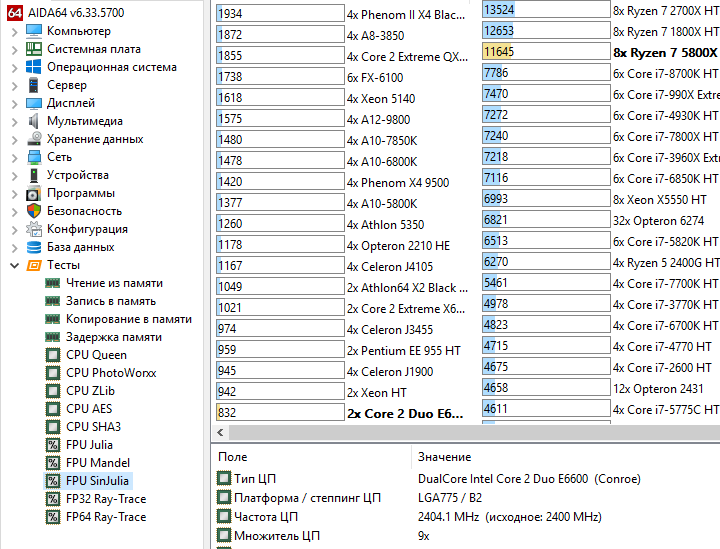The width and height of the screenshot is (720, 549).
Task: Click the DualCore Intel Core 2 Duo E6600 value
Action: pos(529,479)
